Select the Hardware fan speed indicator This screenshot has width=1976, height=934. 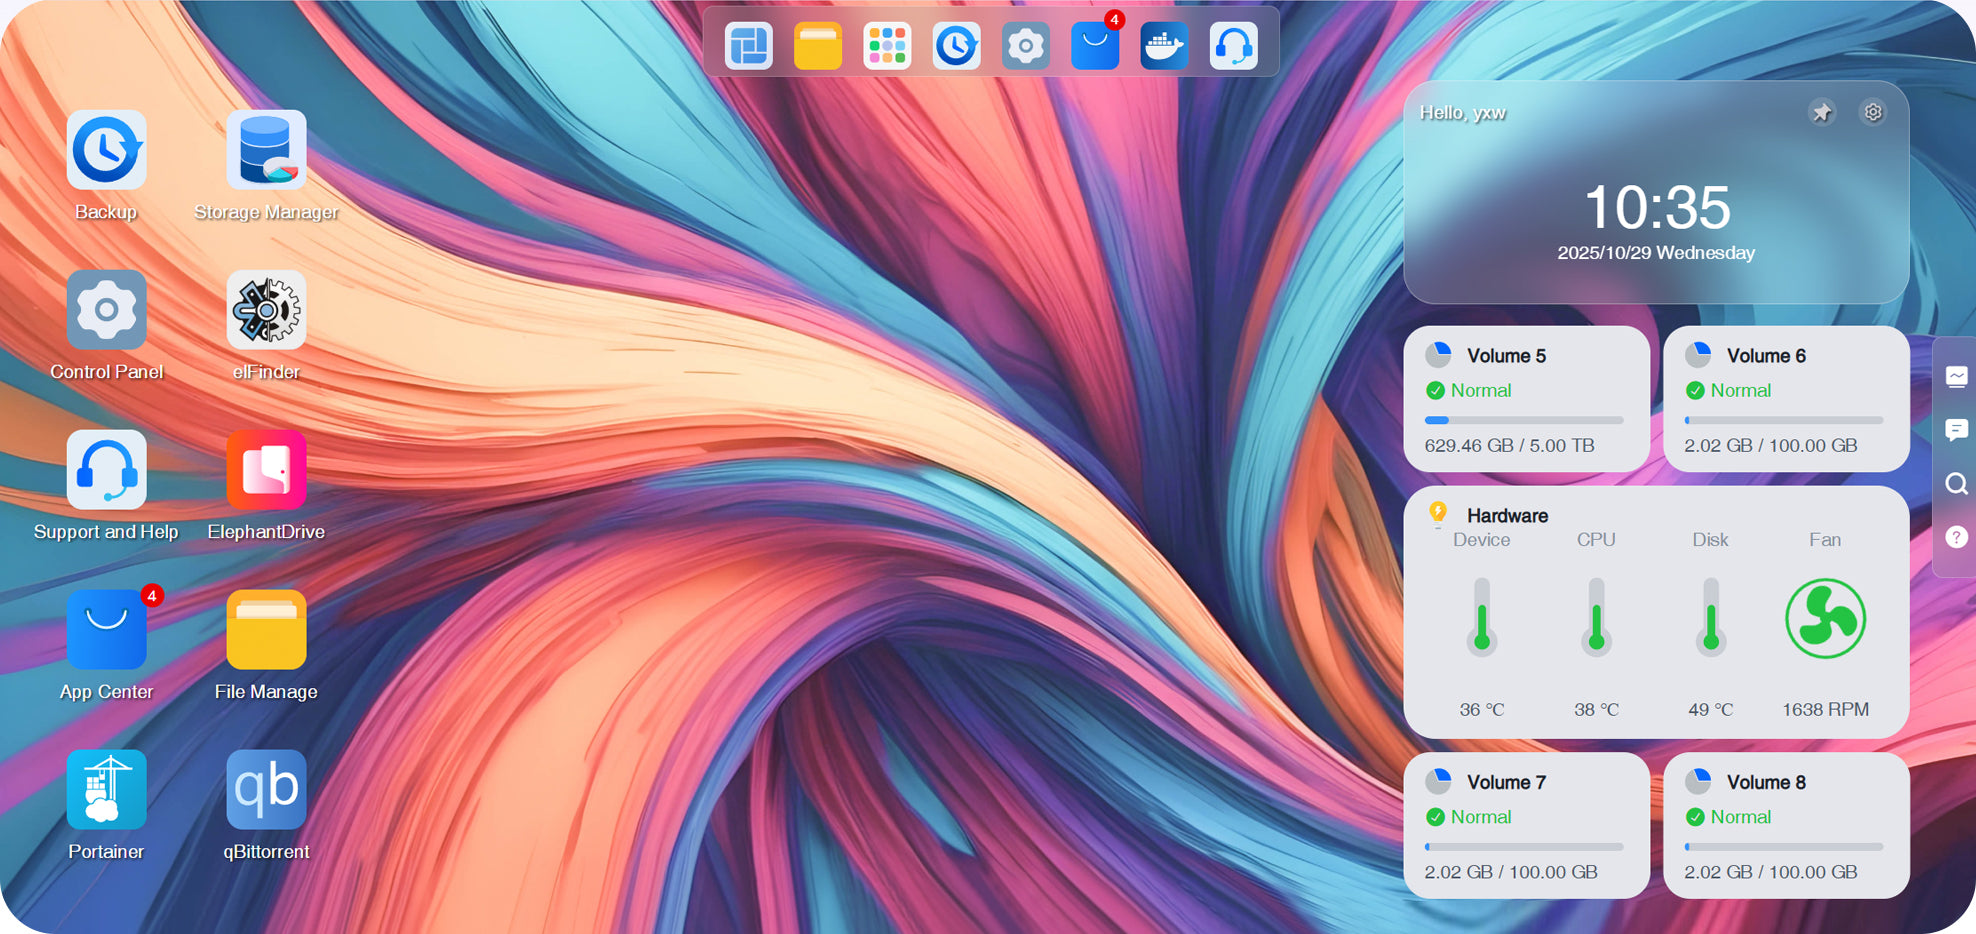[1825, 620]
